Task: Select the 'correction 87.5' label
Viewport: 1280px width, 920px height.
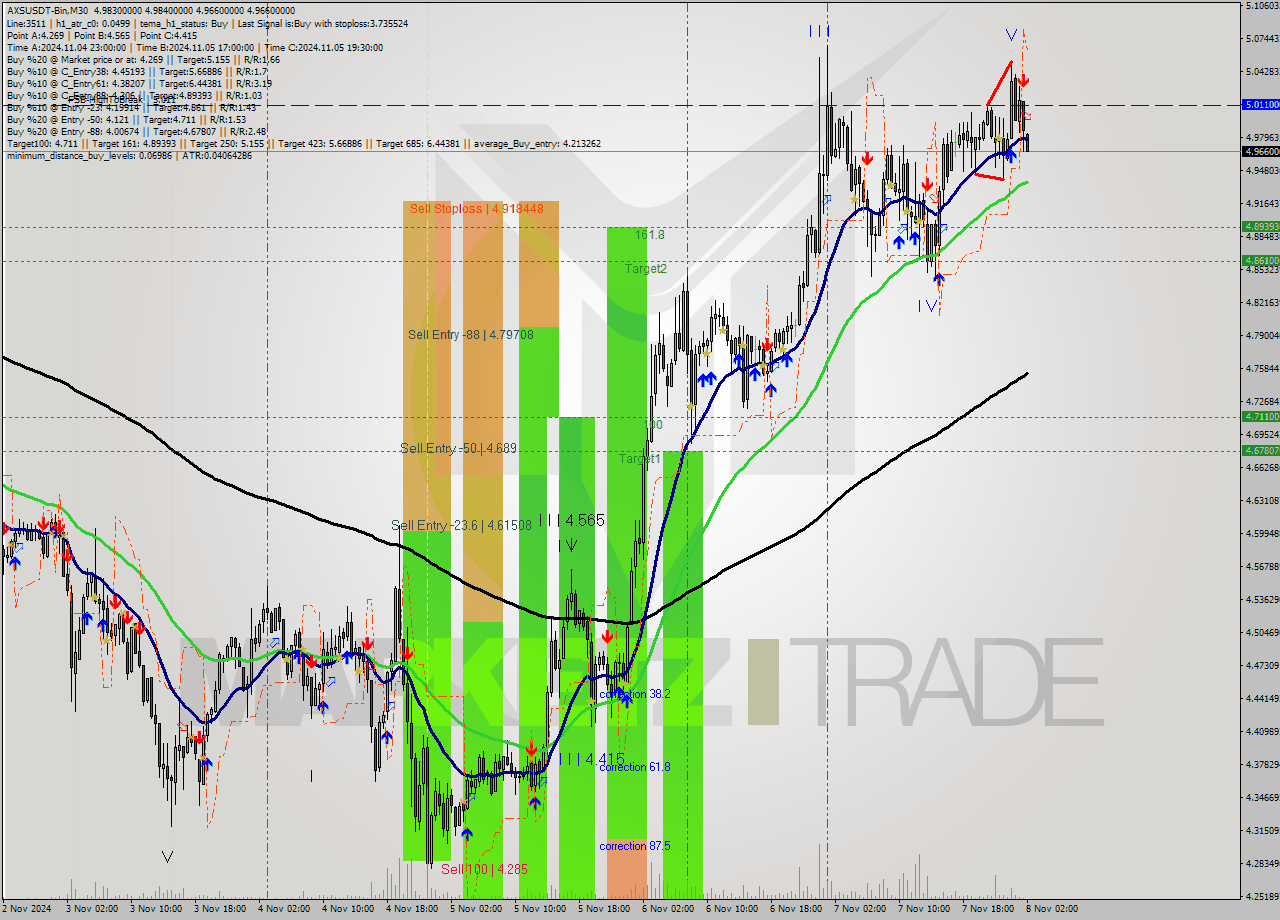Action: pos(634,846)
